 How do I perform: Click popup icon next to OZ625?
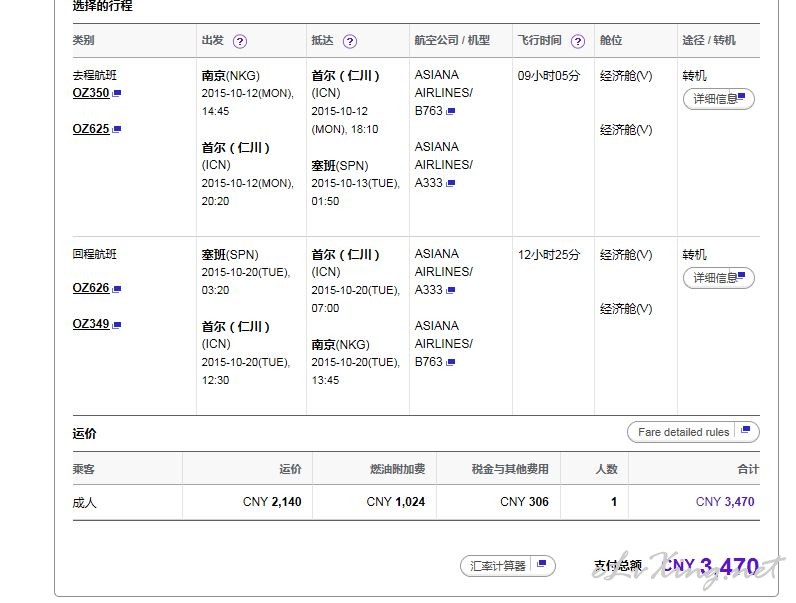(117, 129)
